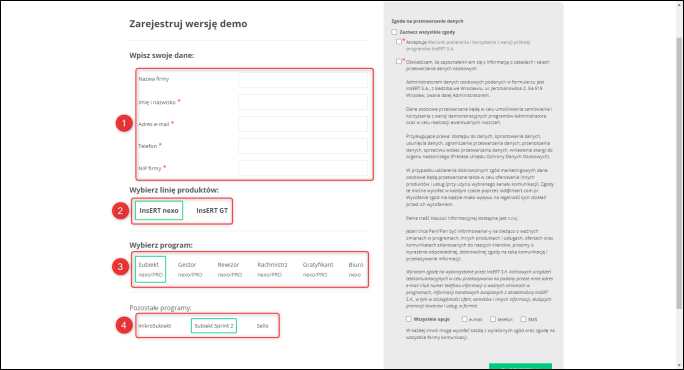Screen dimensions: 684x370
Task: Select Rachmistrz nexo/PRO program
Action: tap(272, 270)
